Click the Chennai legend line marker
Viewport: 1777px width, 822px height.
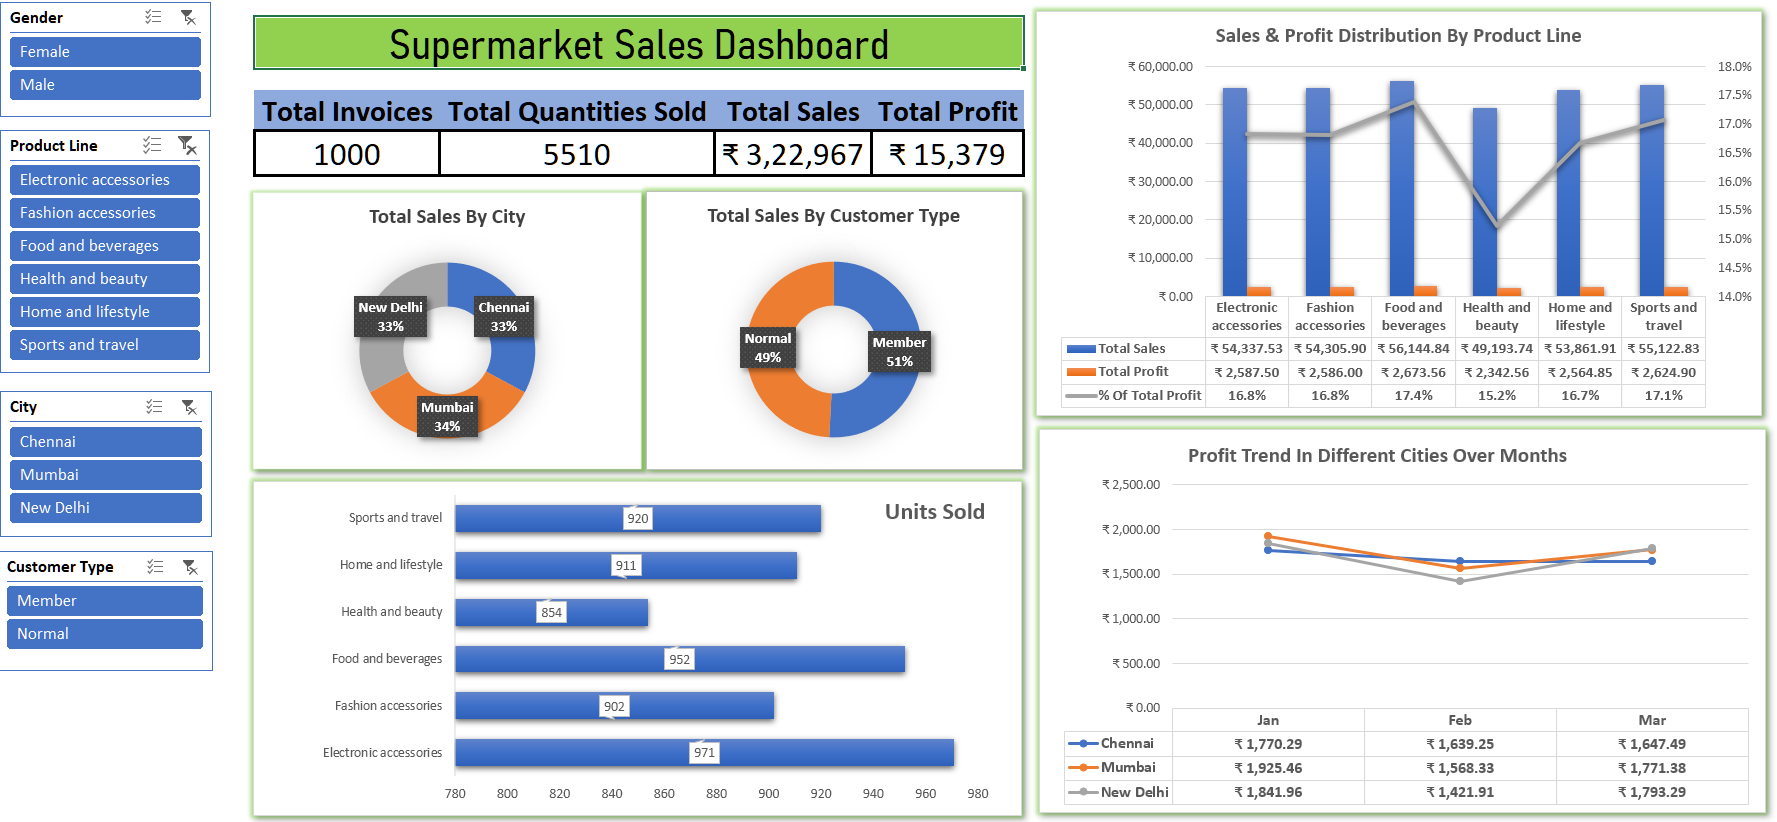(x=1083, y=743)
